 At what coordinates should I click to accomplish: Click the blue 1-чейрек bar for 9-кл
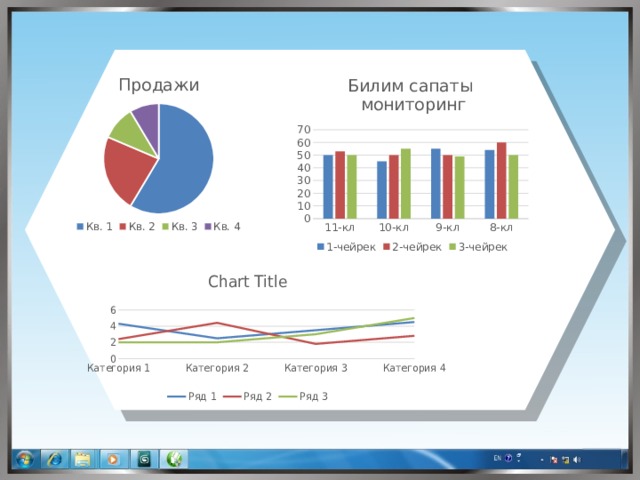click(436, 184)
